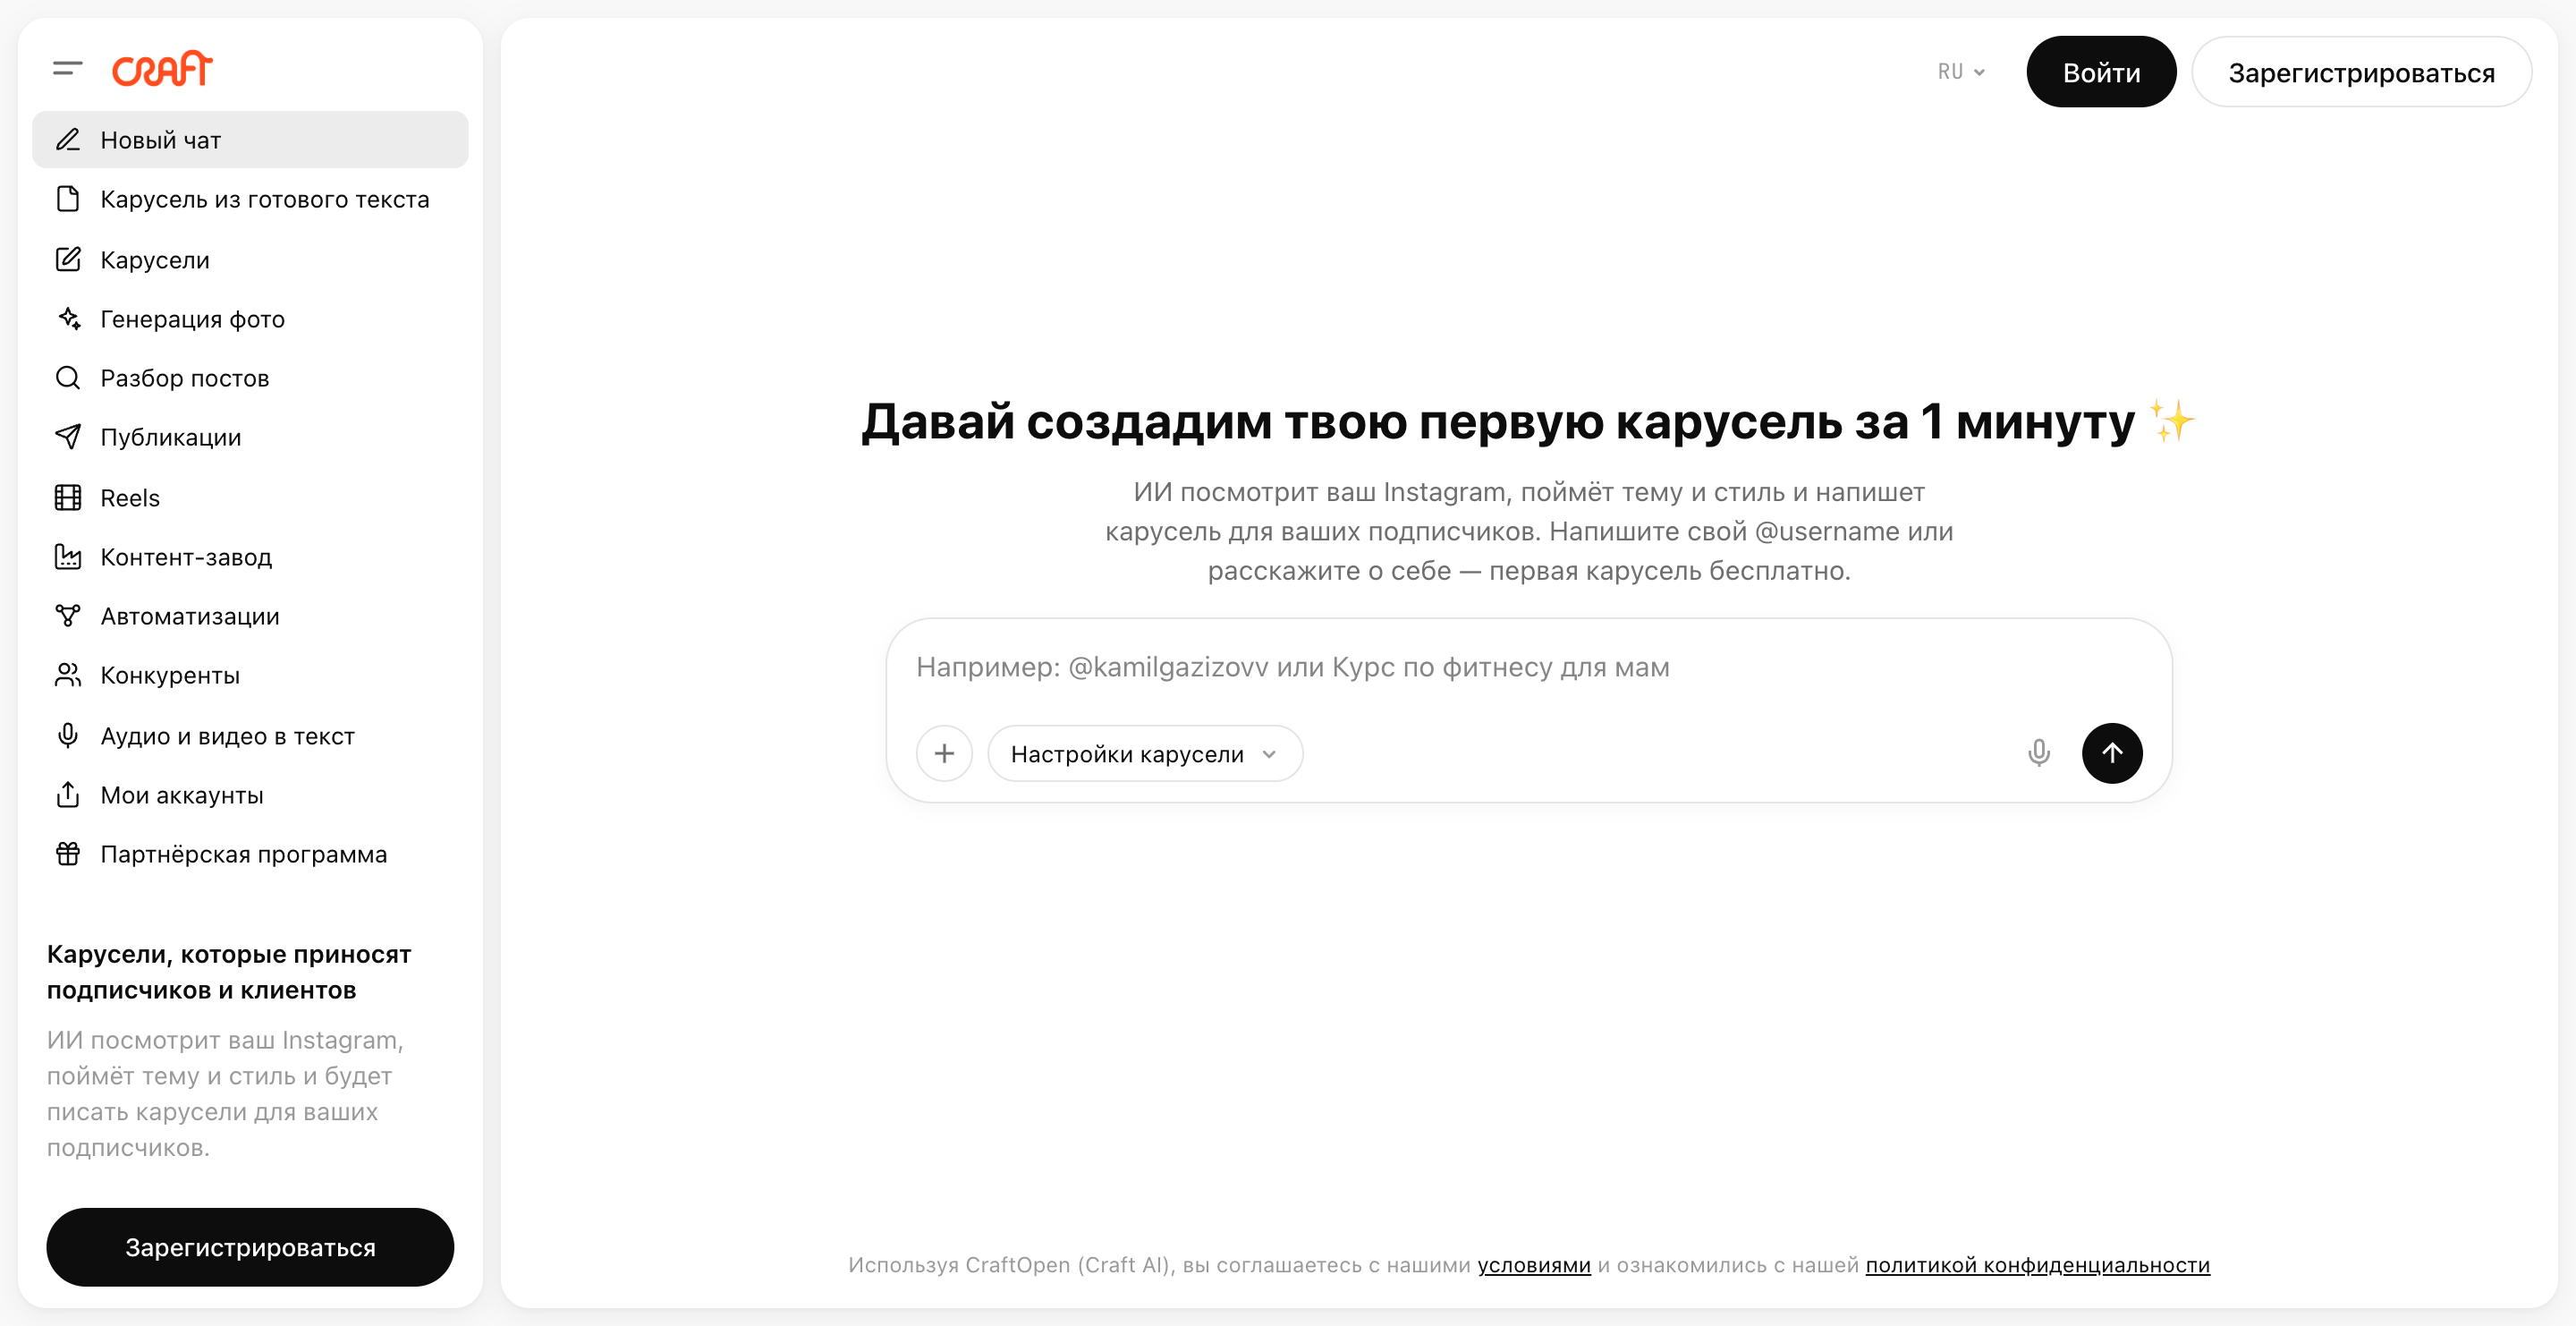
Task: Click the top-right Зарегистрироваться button
Action: tap(2361, 72)
